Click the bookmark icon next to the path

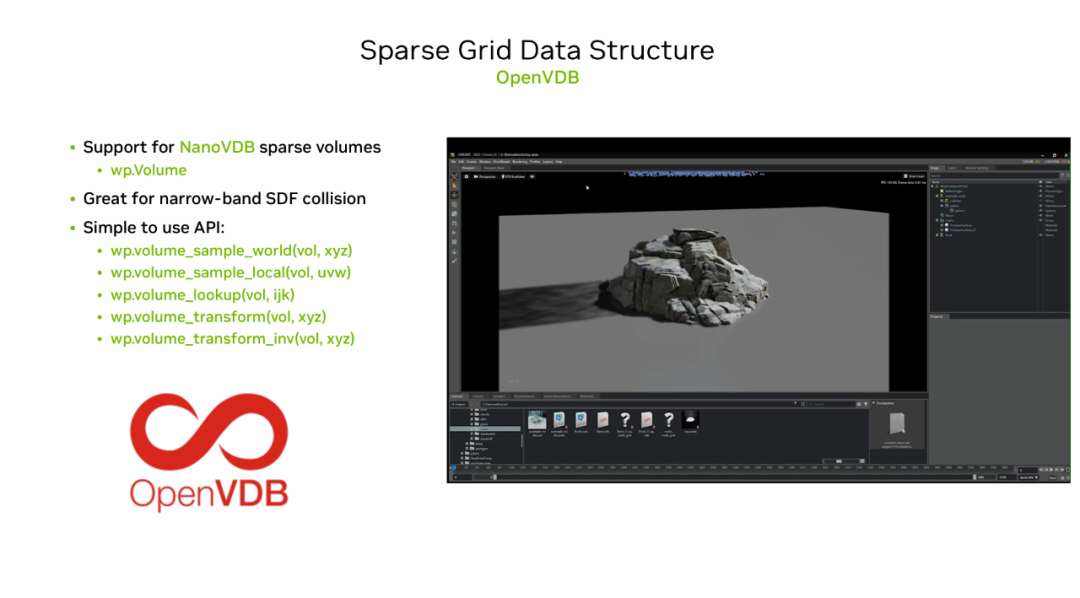(803, 404)
